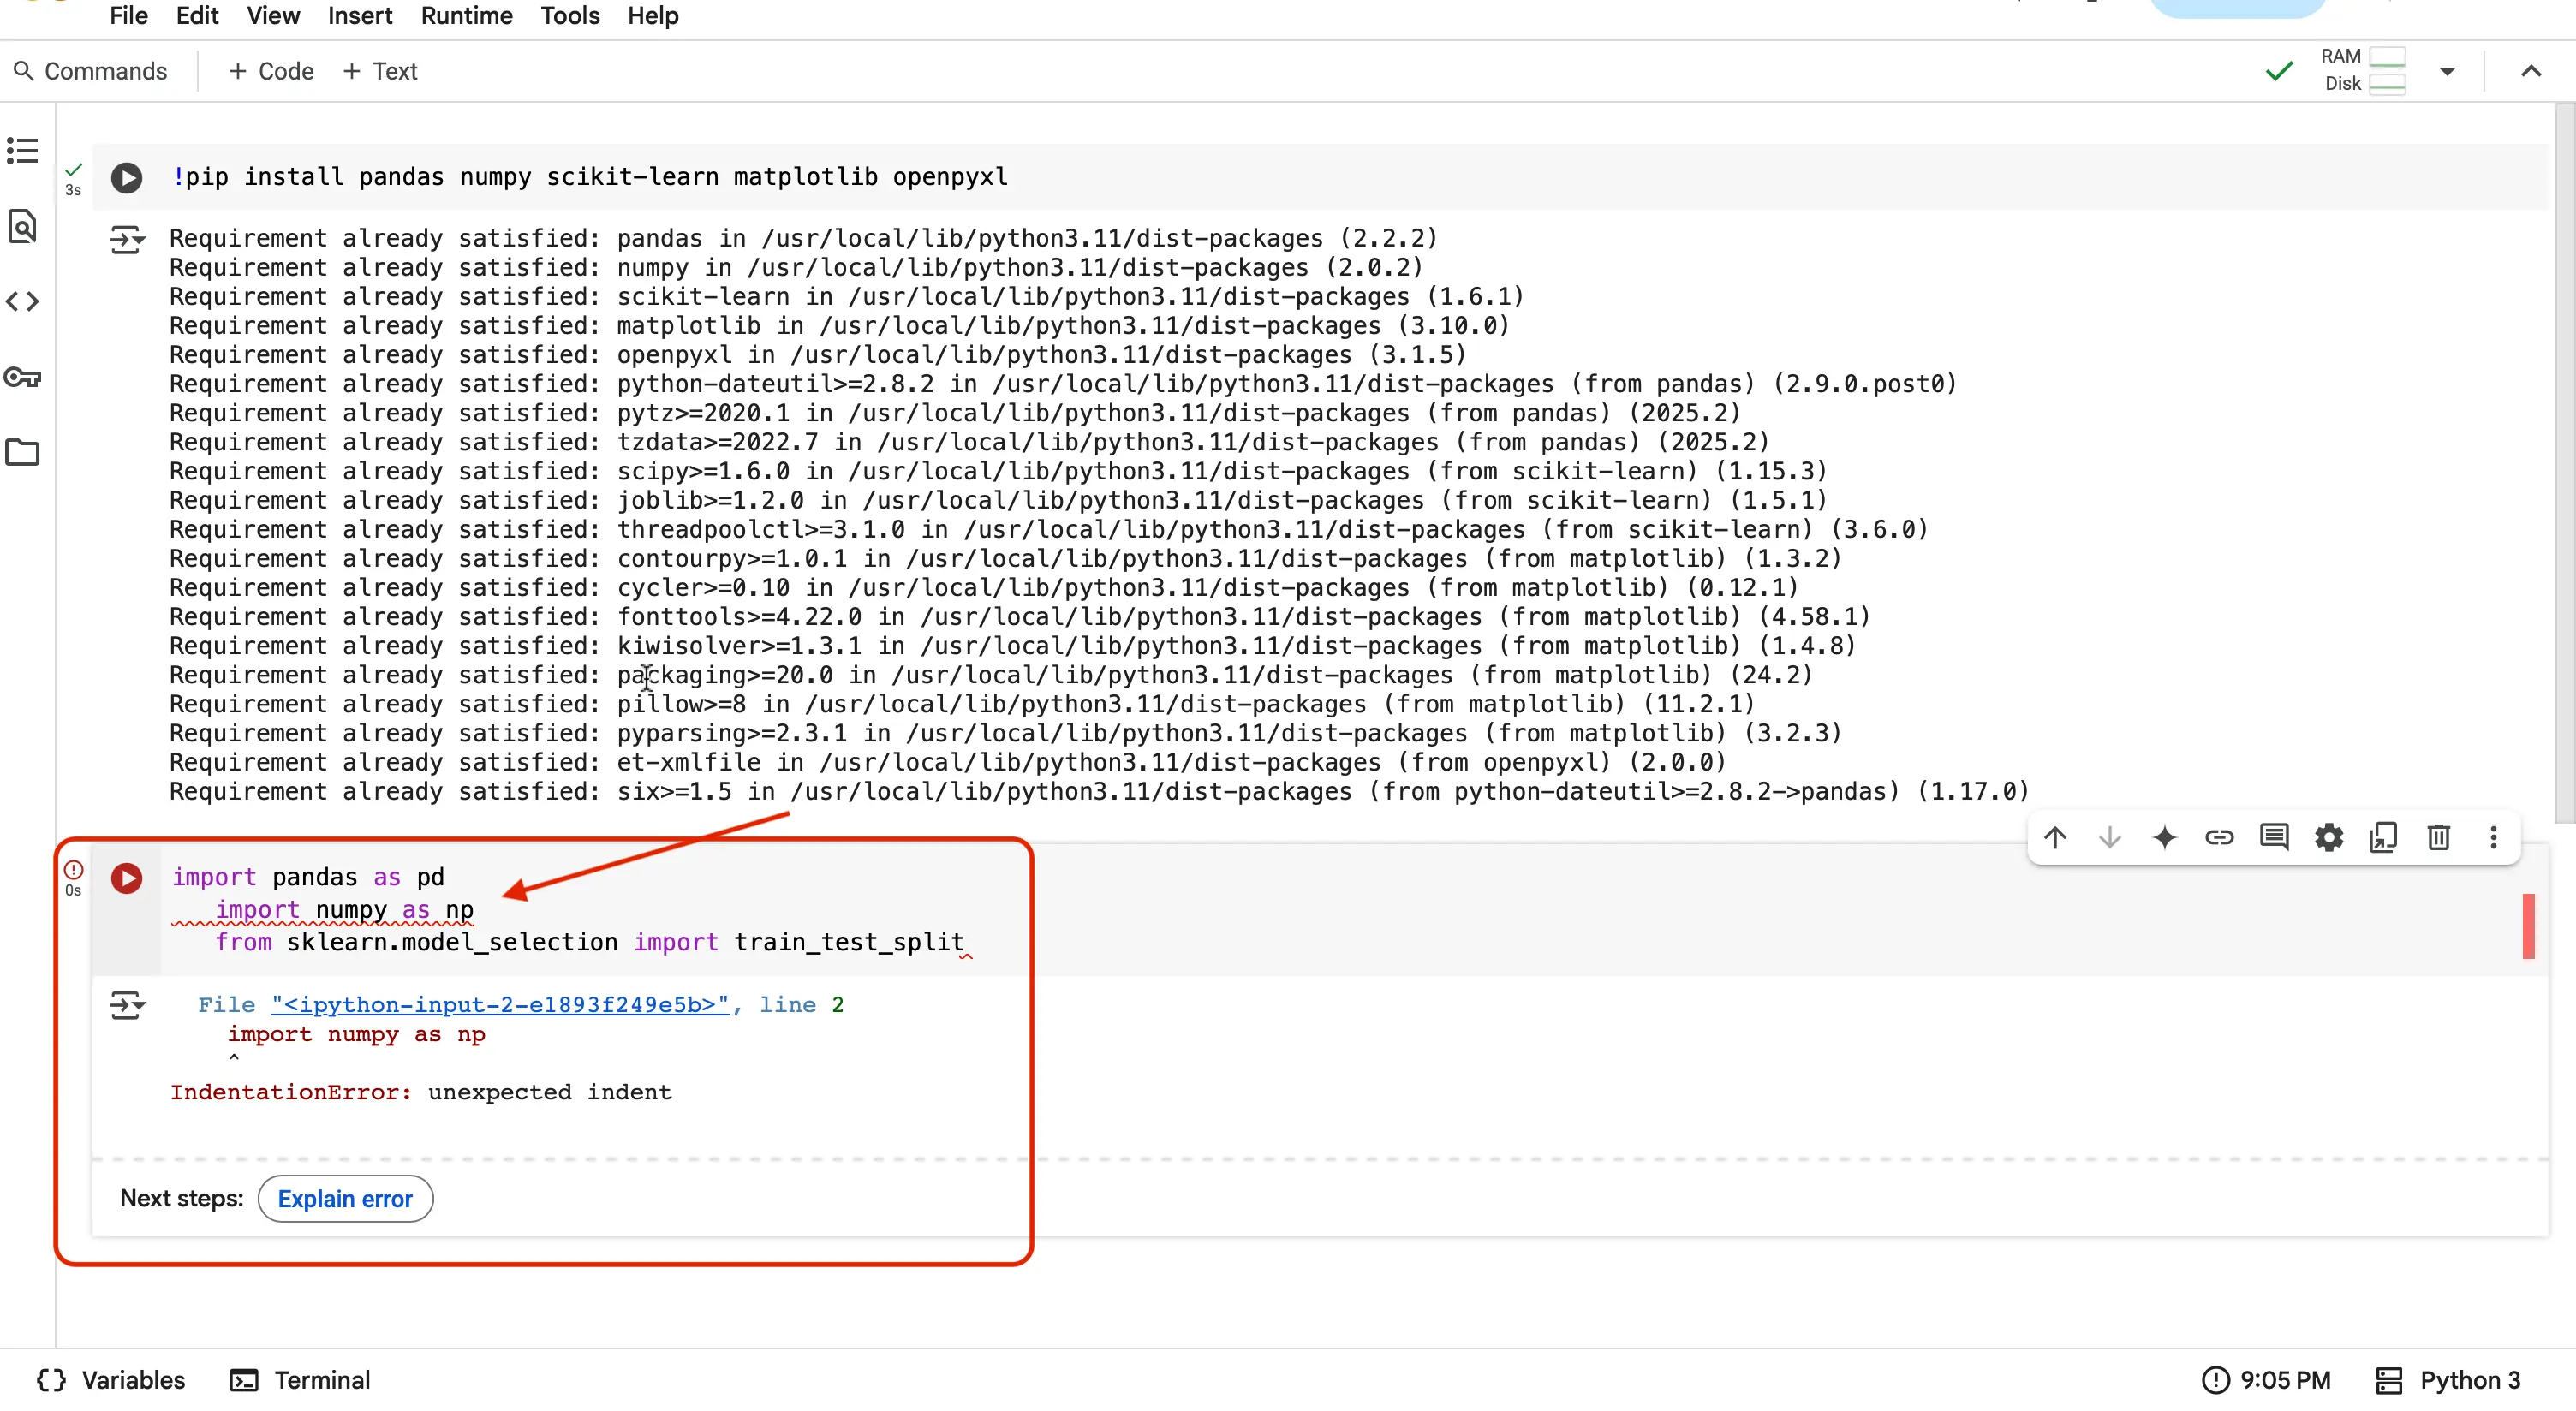Add a comment to the cell
This screenshot has height=1411, width=2576.
pyautogui.click(x=2274, y=837)
